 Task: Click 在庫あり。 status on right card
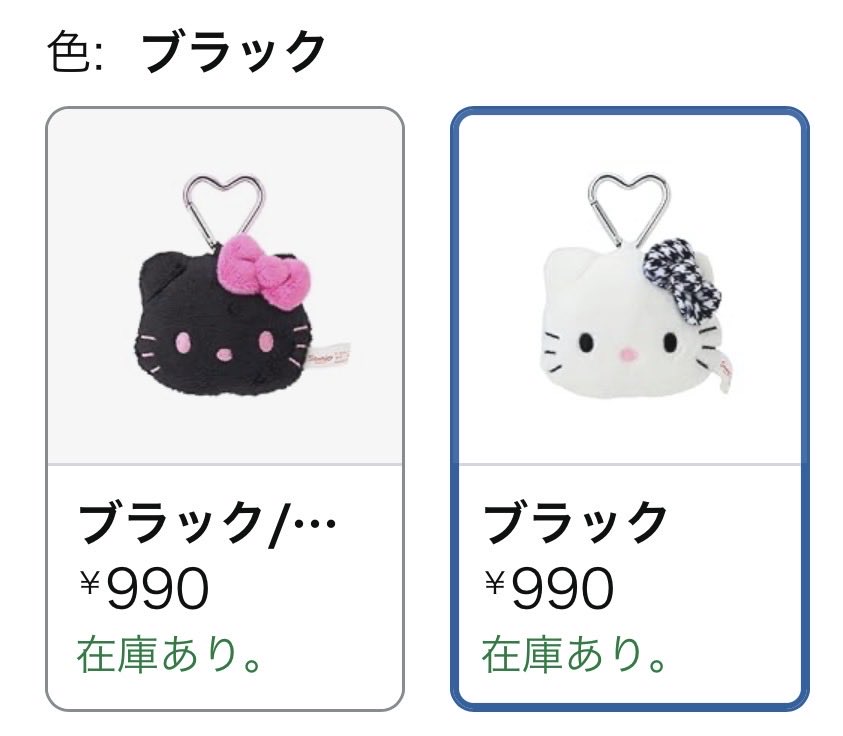pos(574,655)
